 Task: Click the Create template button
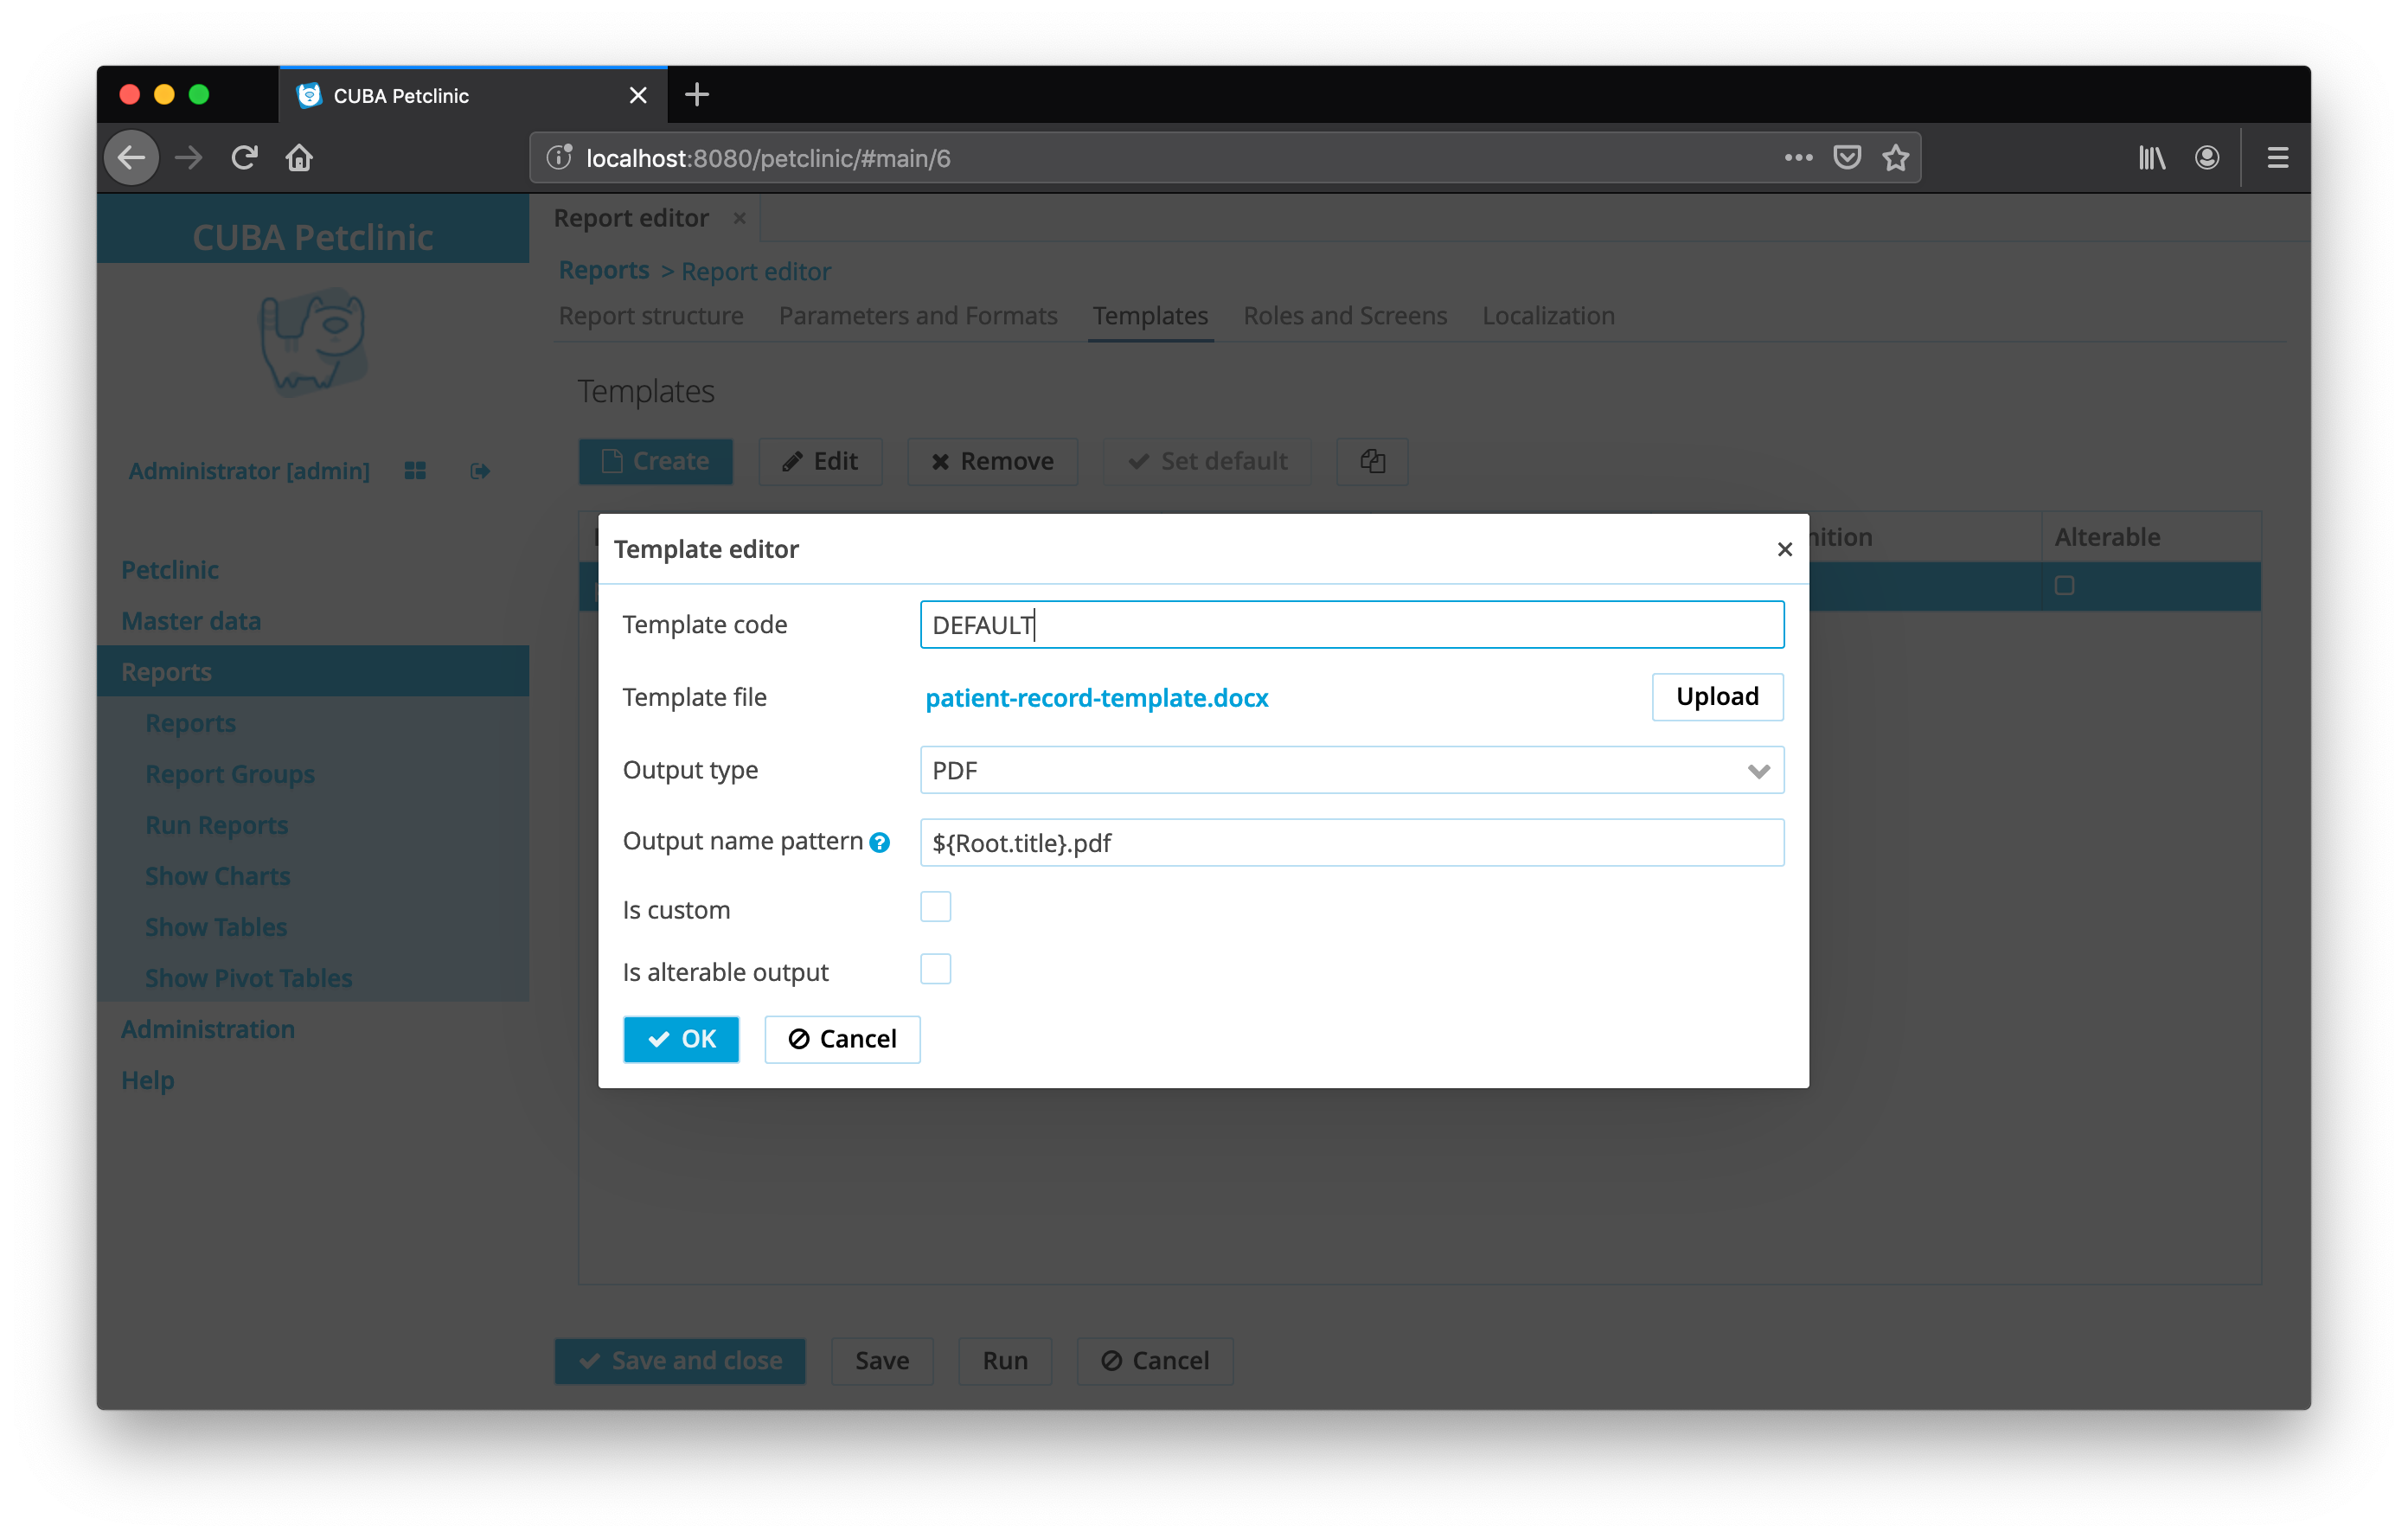point(656,461)
